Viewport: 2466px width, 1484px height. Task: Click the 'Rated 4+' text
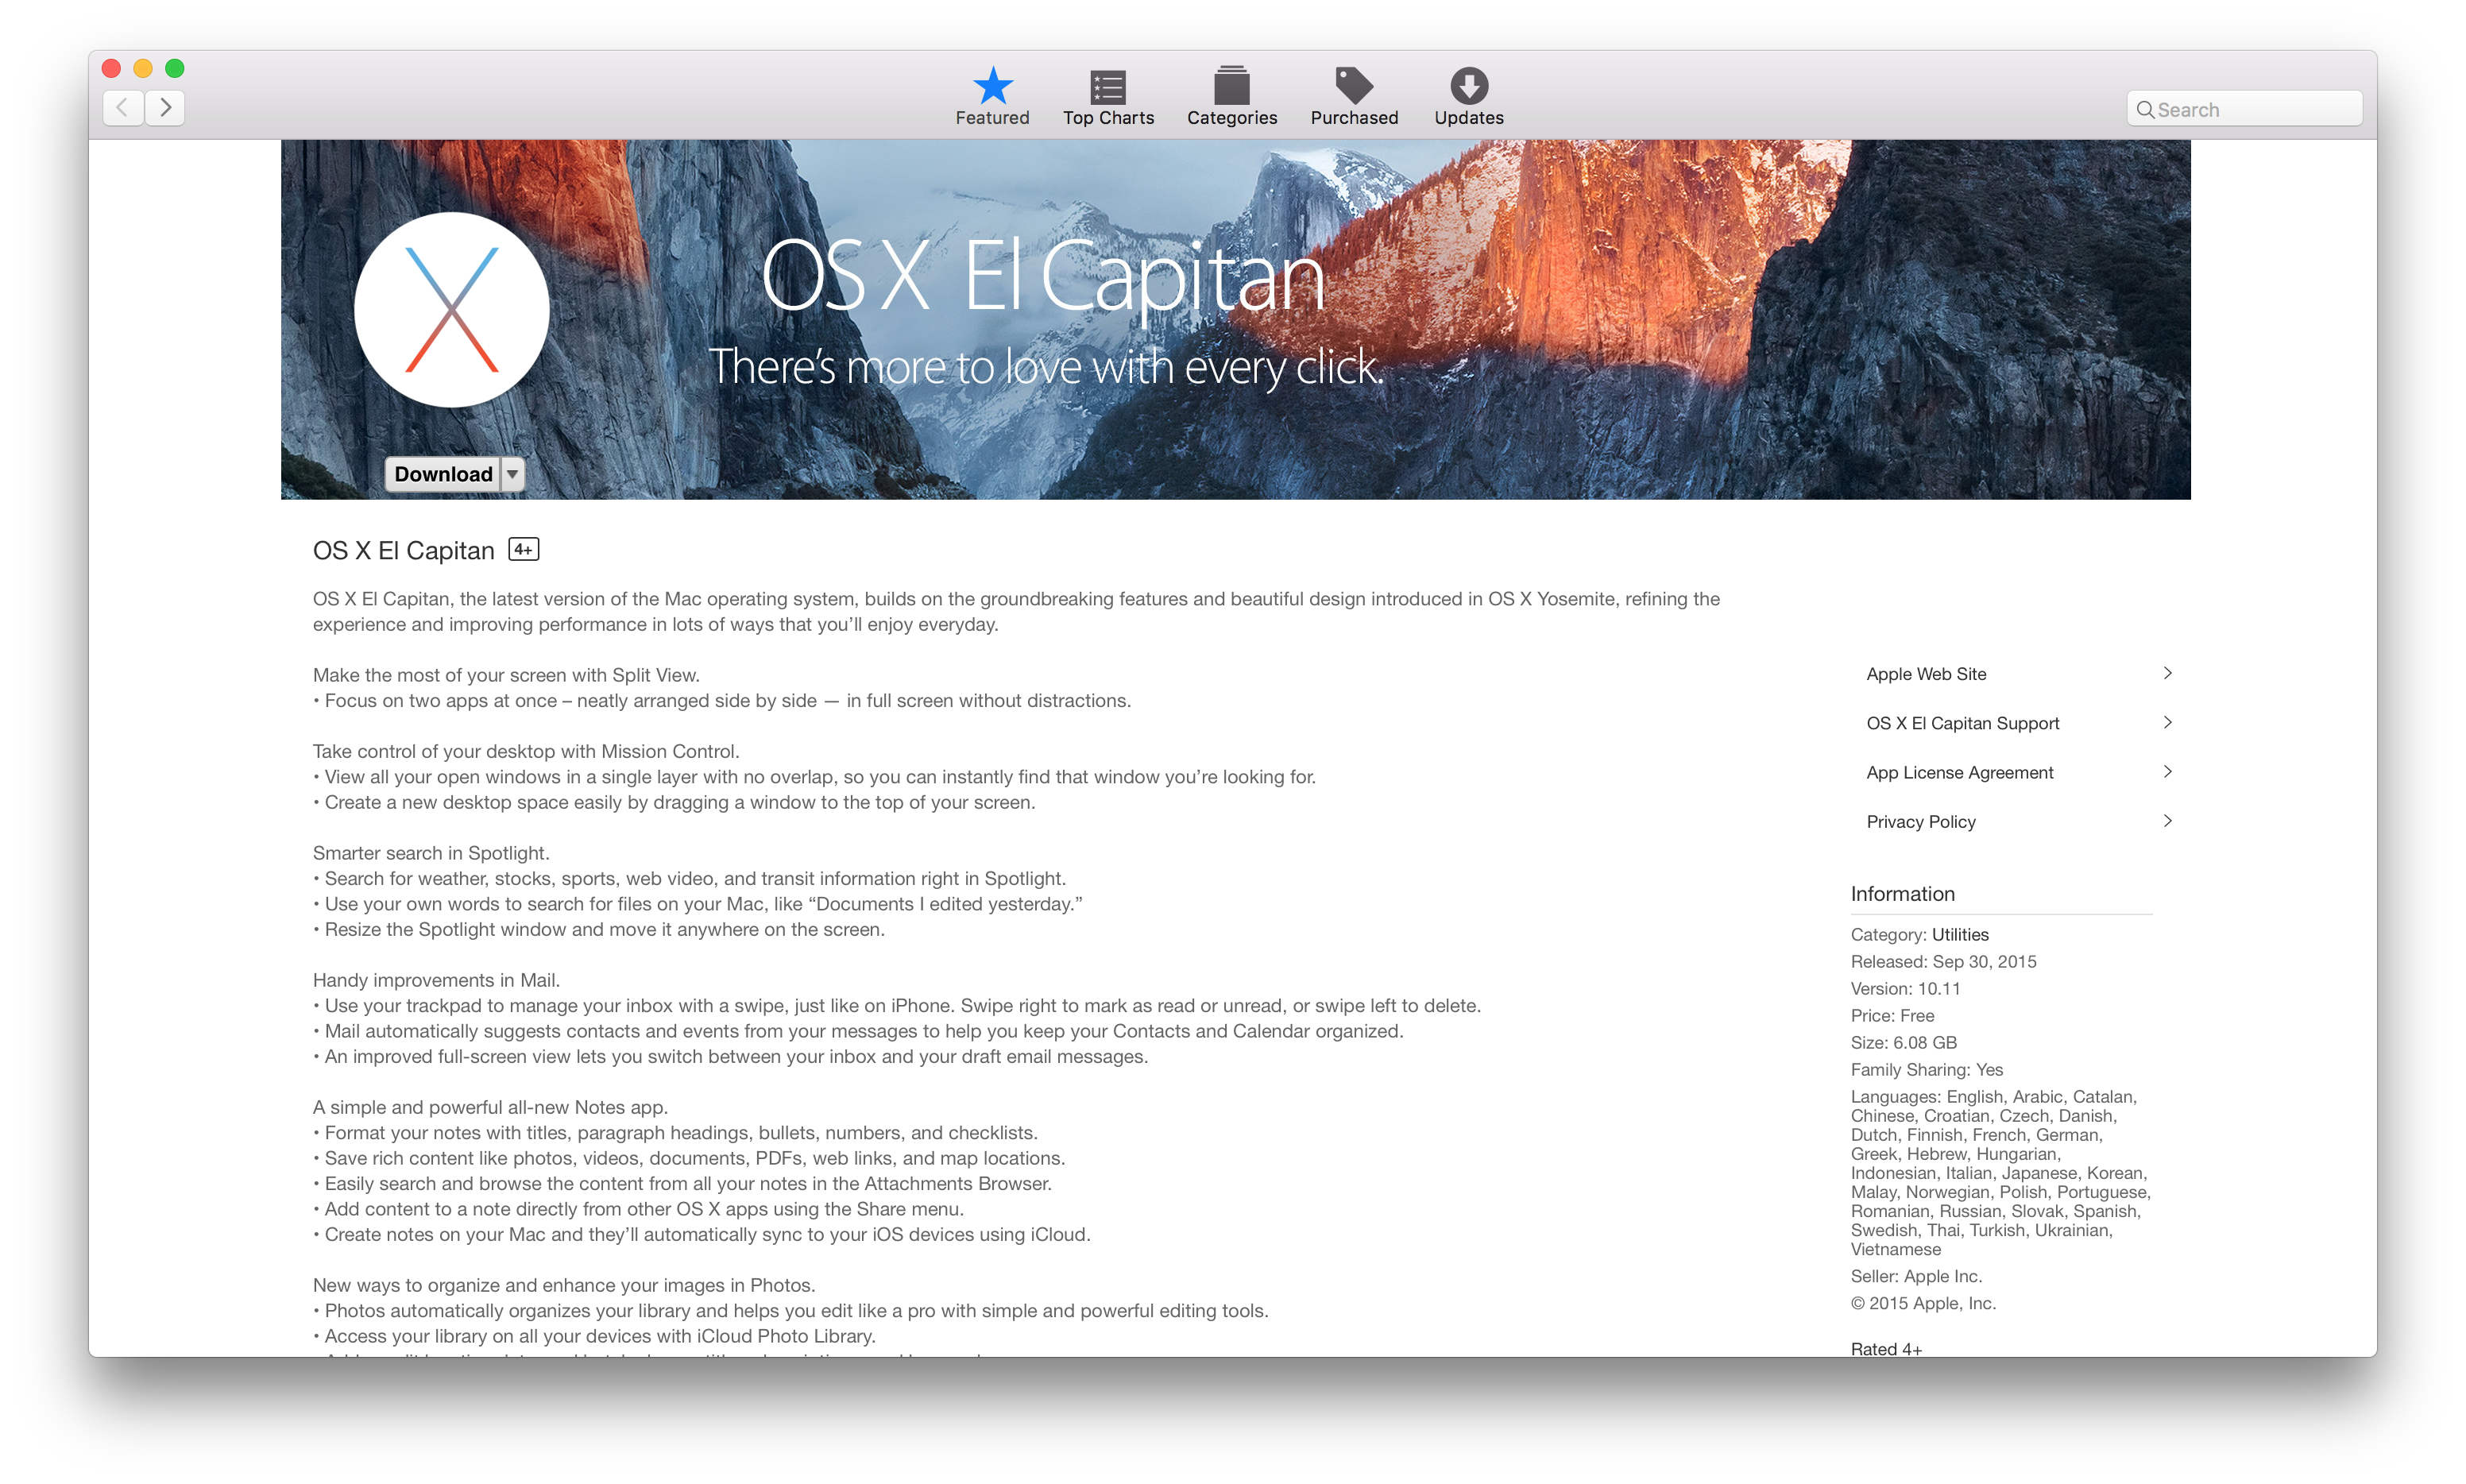[x=1886, y=1348]
